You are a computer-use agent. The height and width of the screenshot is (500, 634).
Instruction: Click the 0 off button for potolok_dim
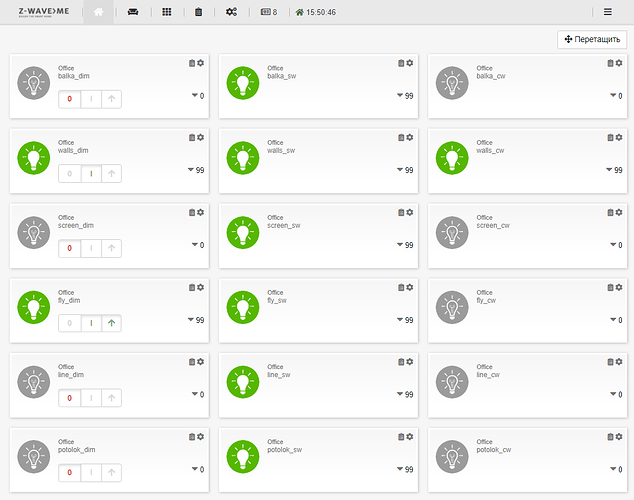[70, 473]
